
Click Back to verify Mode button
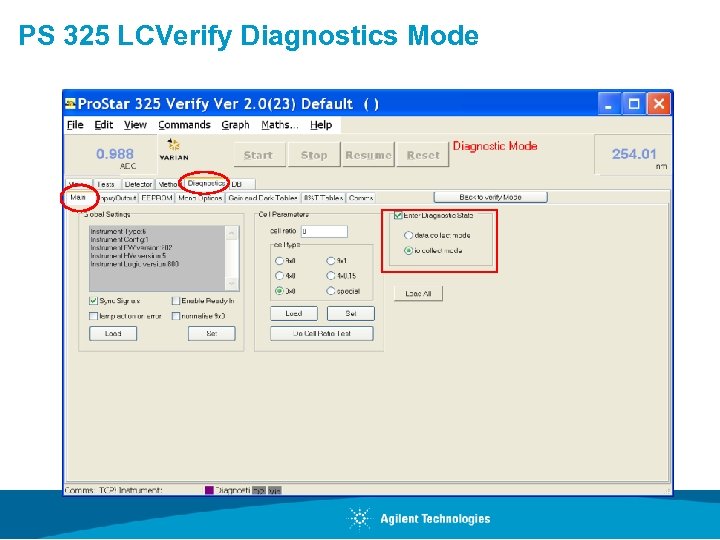pyautogui.click(x=490, y=197)
